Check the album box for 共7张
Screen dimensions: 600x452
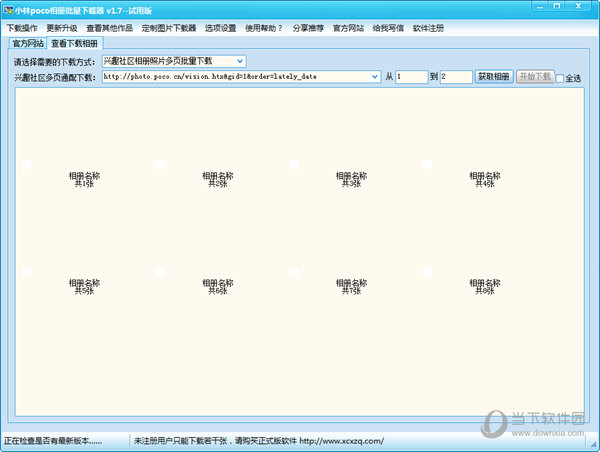tap(294, 272)
